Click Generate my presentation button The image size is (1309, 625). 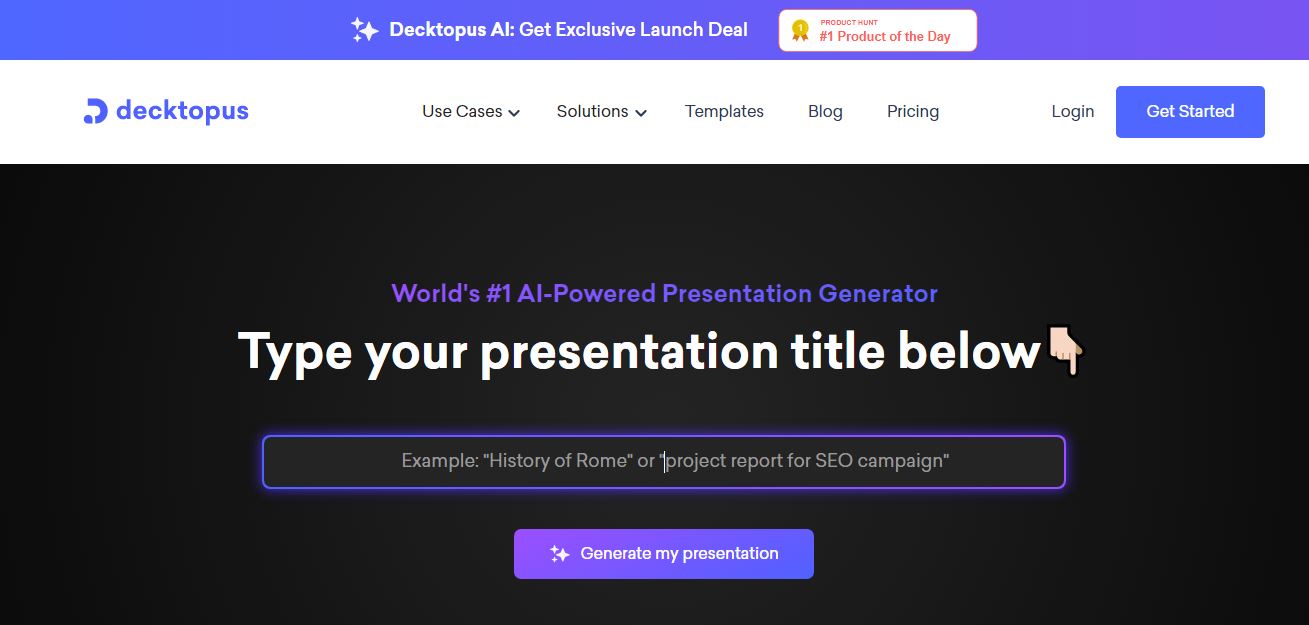coord(664,554)
